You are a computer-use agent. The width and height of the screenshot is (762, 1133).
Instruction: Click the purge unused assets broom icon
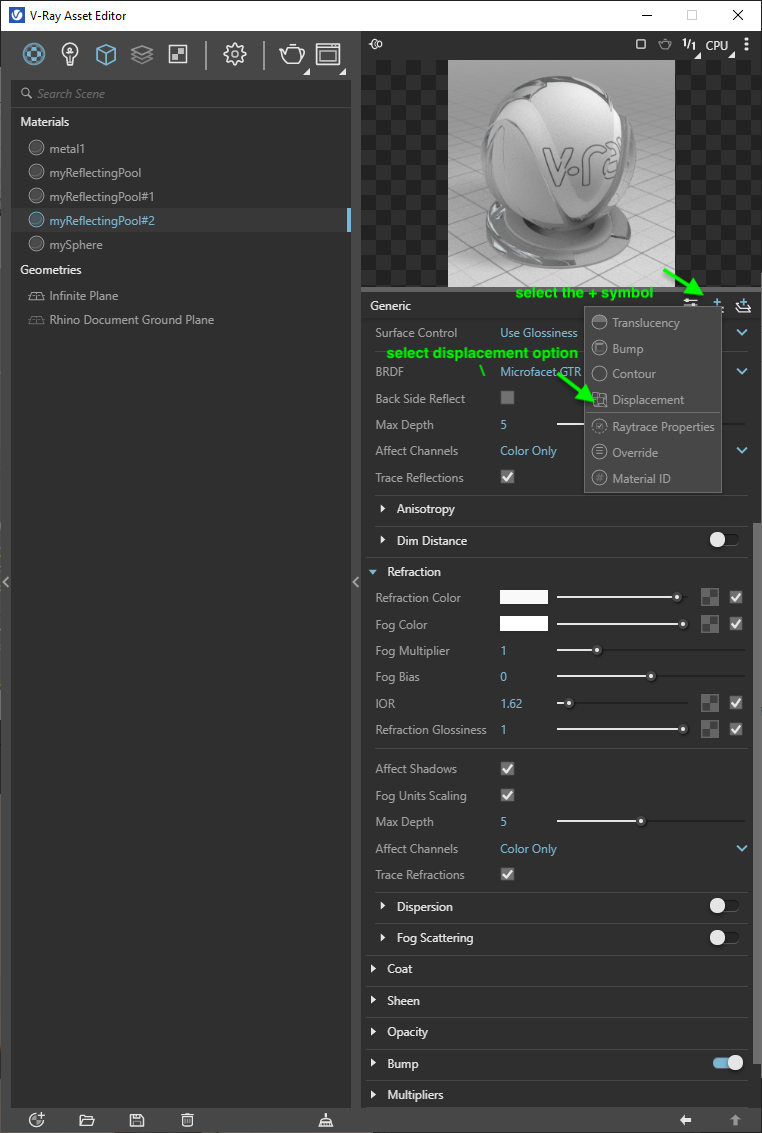(326, 1120)
